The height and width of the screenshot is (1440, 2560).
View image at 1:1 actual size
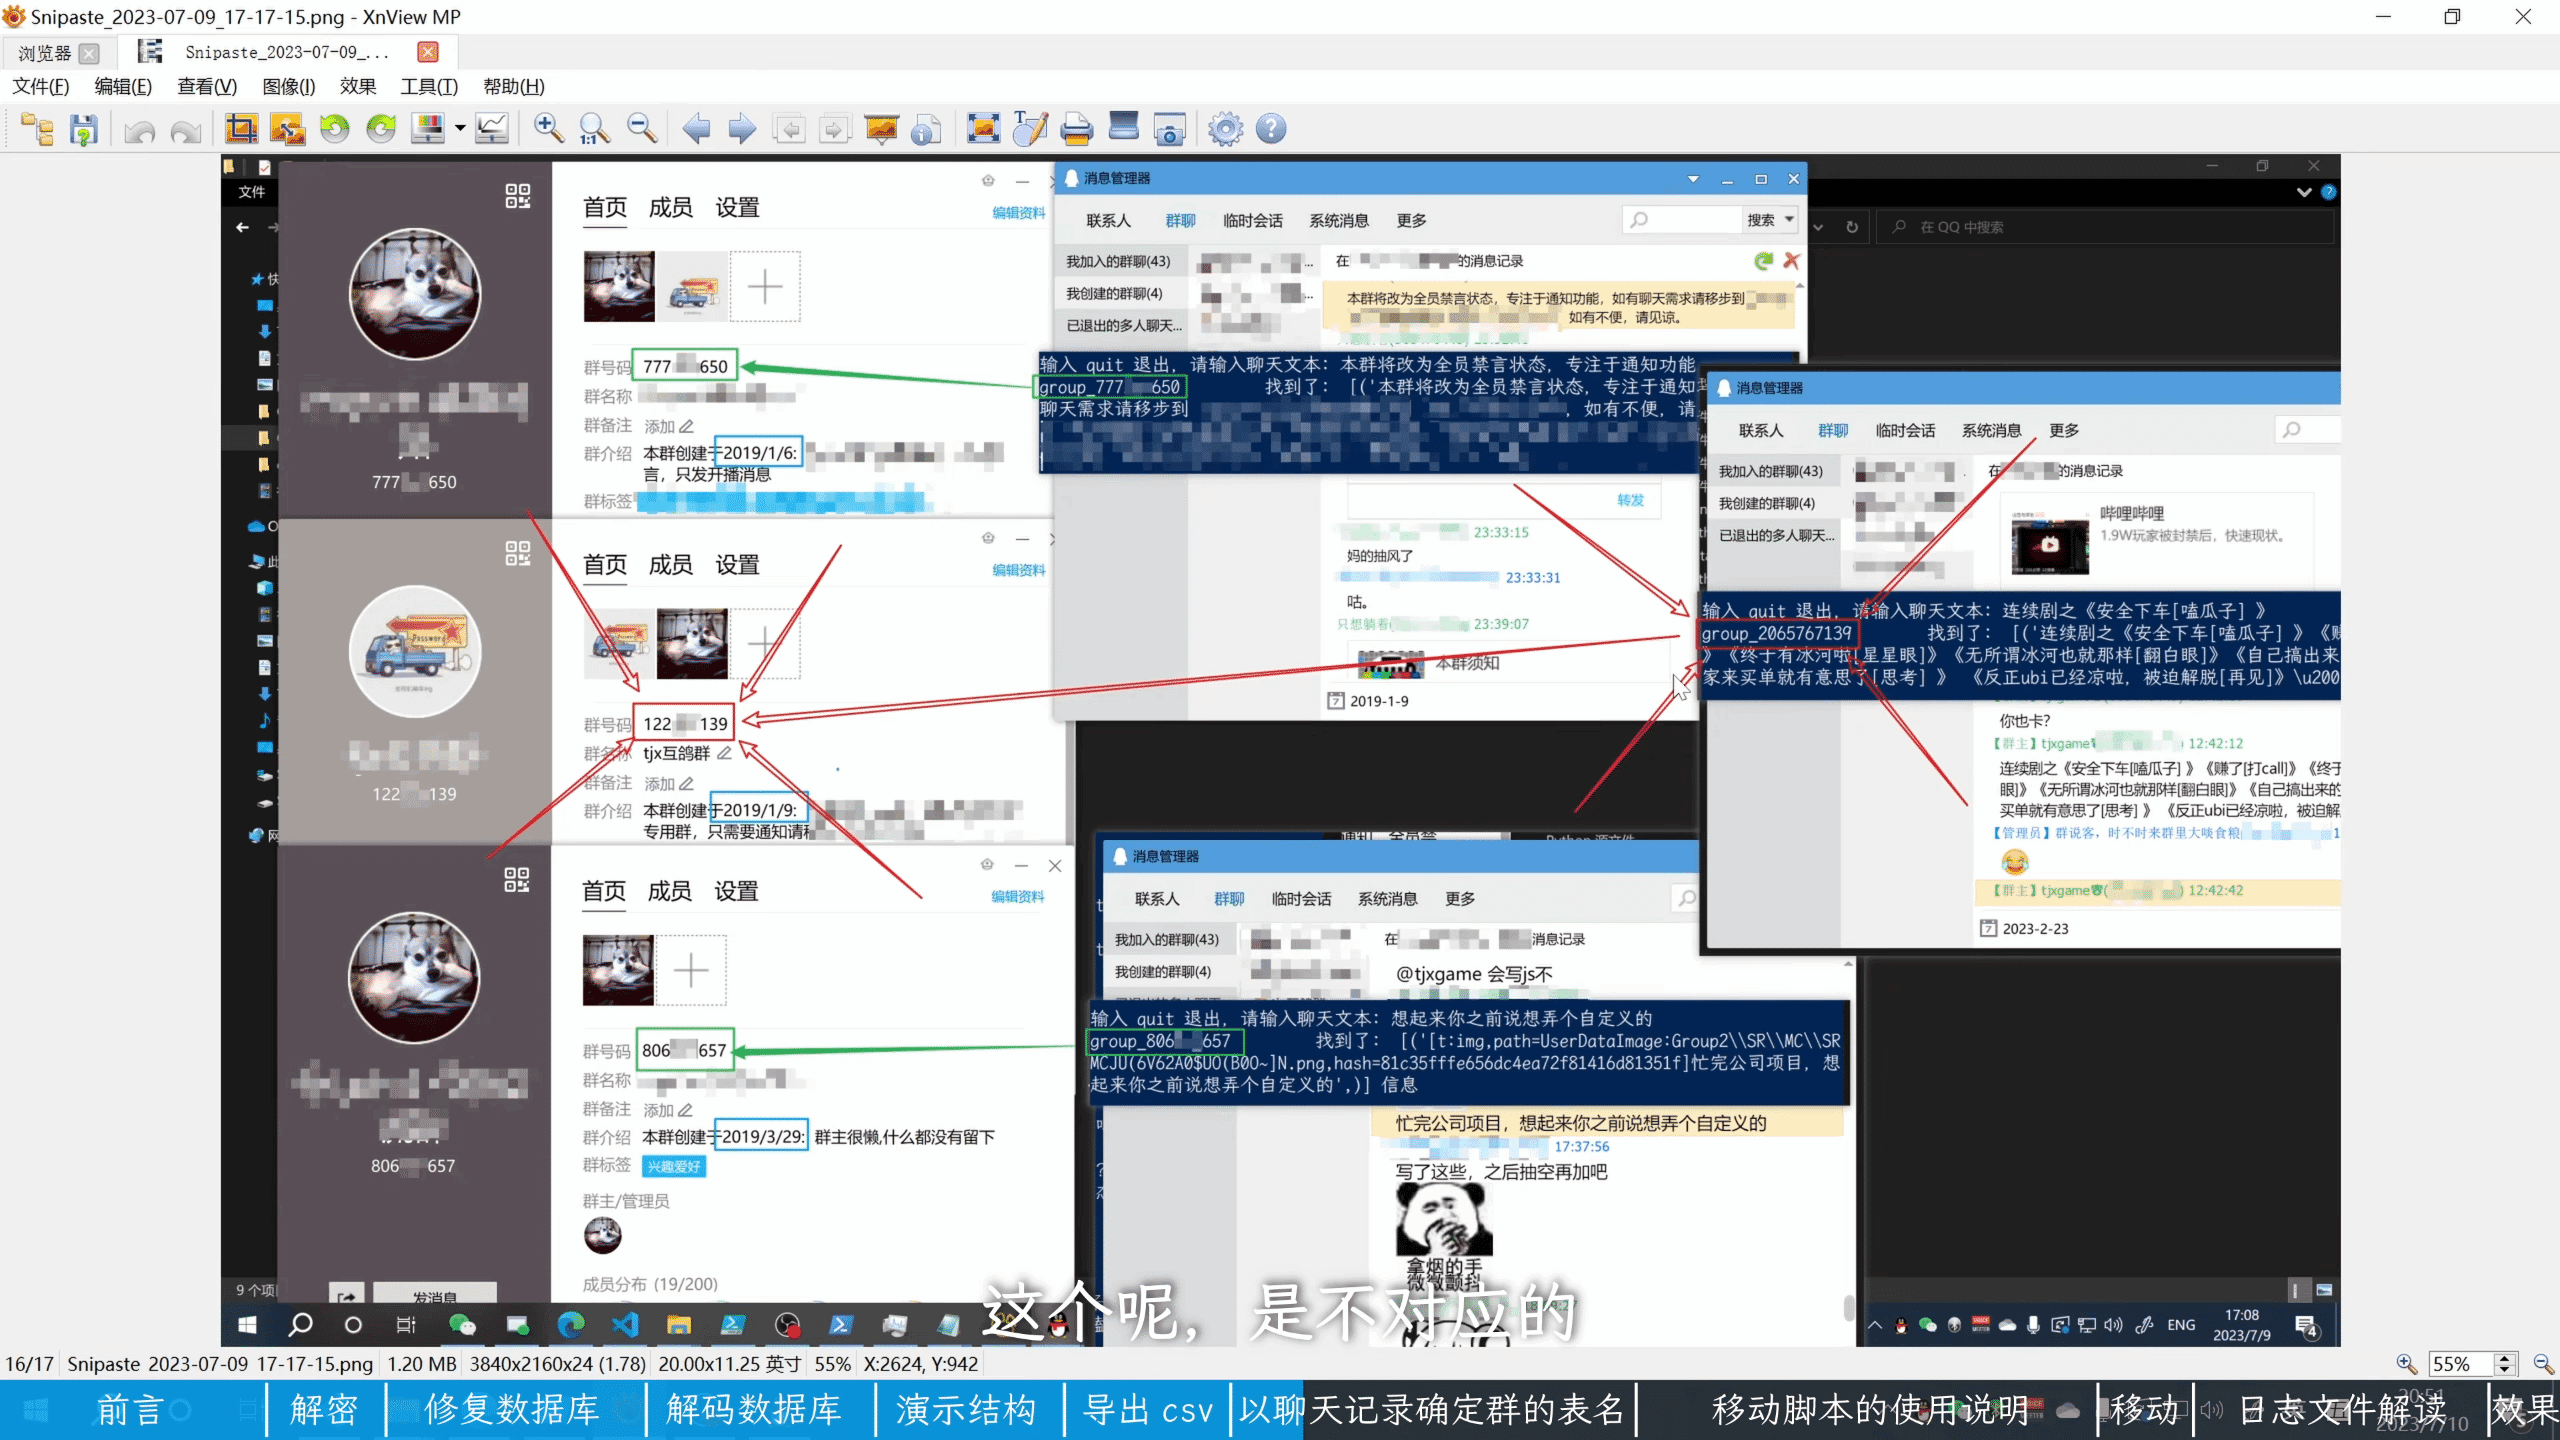click(594, 128)
